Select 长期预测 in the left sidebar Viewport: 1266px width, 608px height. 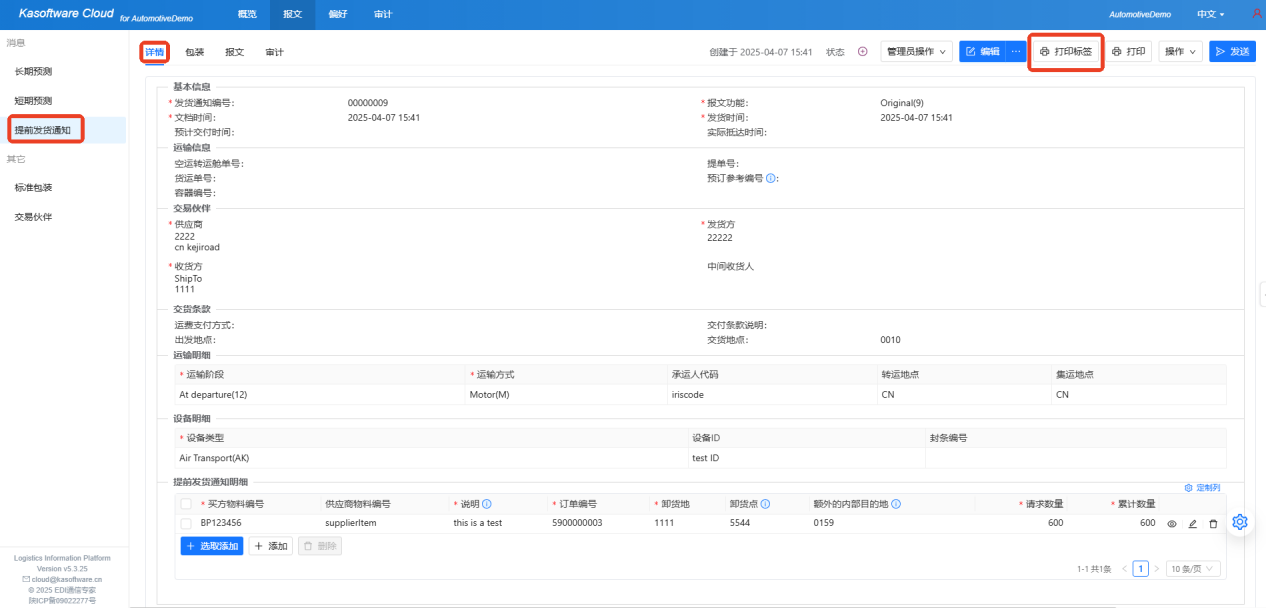click(x=33, y=72)
